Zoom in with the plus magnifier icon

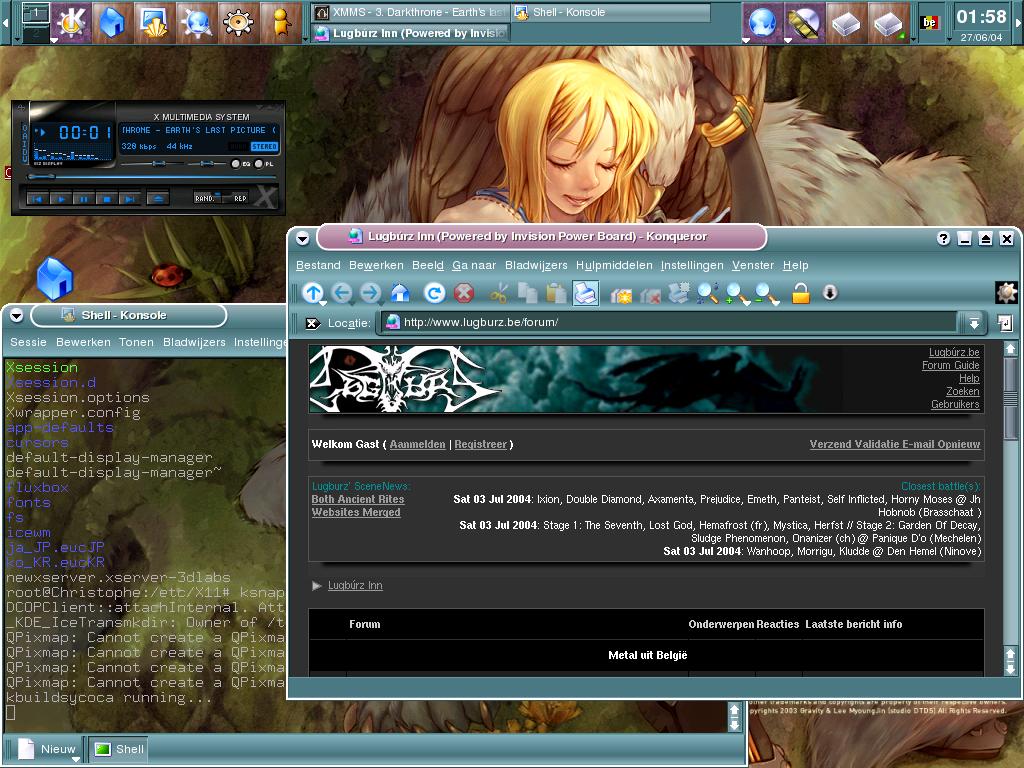[737, 293]
